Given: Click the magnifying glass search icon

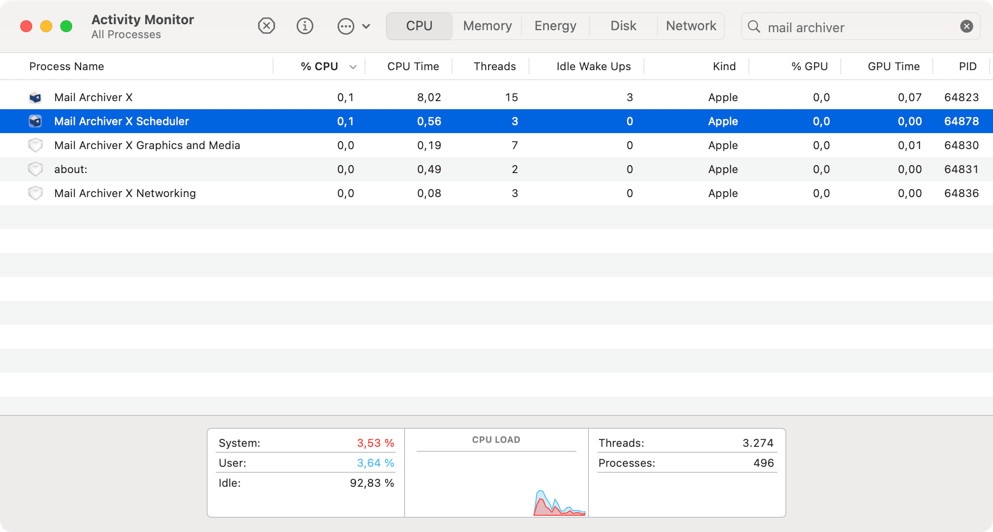Looking at the screenshot, I should (x=754, y=27).
